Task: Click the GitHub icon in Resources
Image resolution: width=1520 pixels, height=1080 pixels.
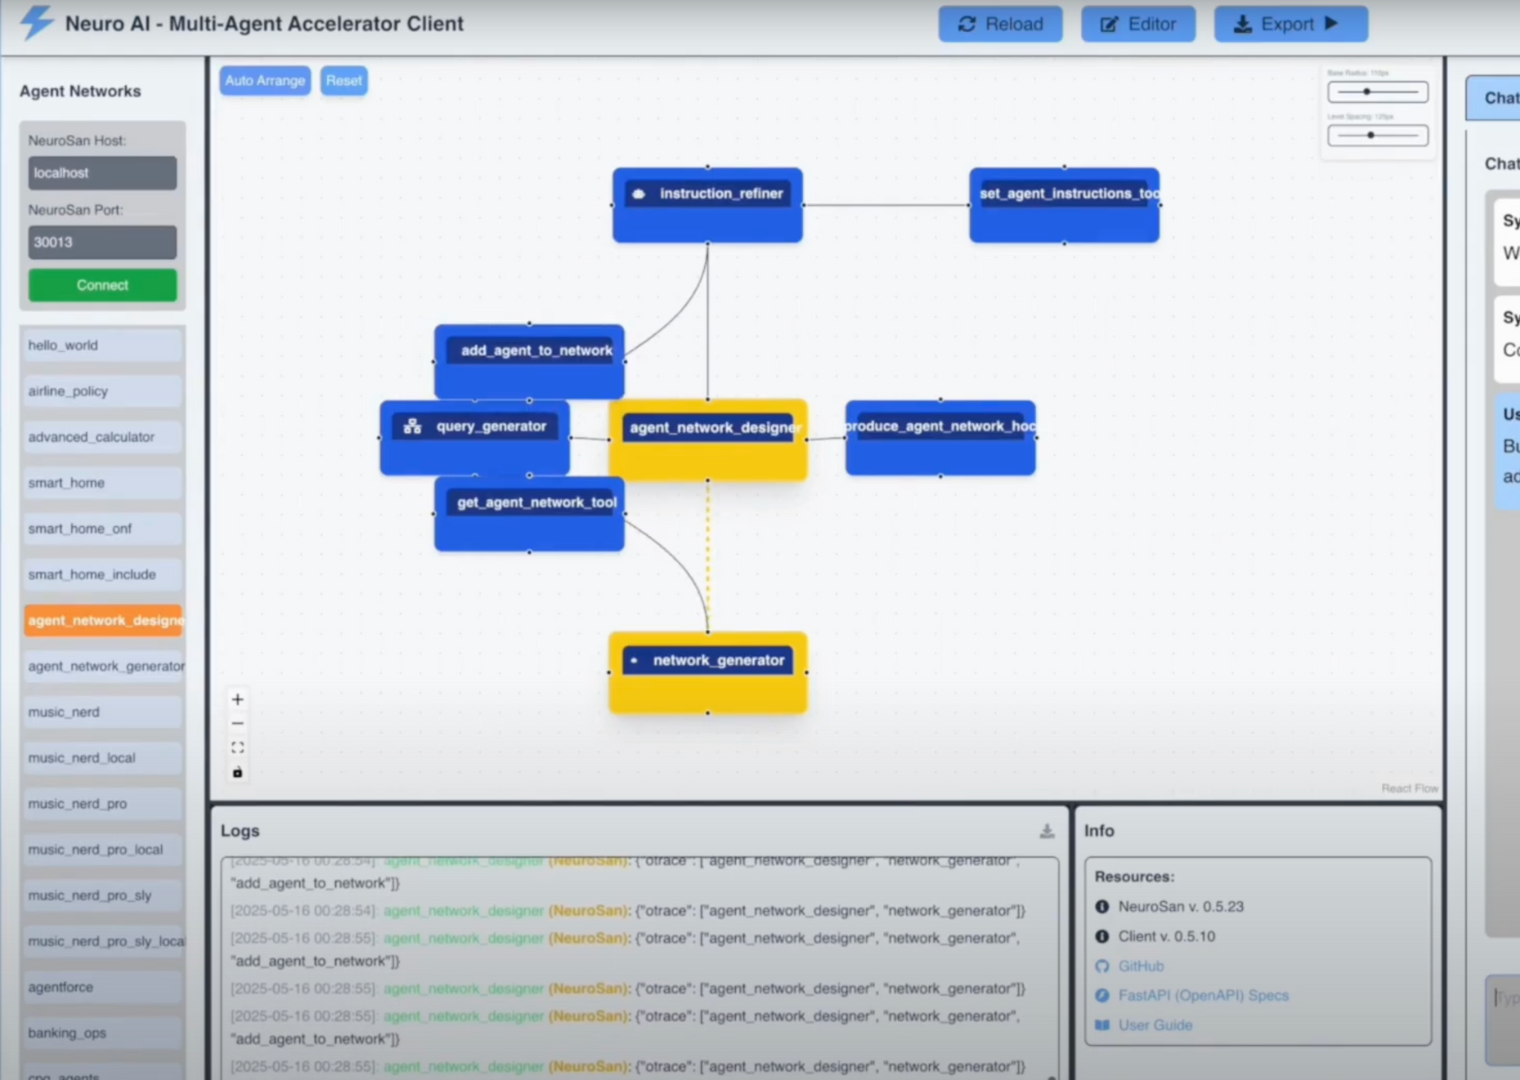Action: (x=1102, y=966)
